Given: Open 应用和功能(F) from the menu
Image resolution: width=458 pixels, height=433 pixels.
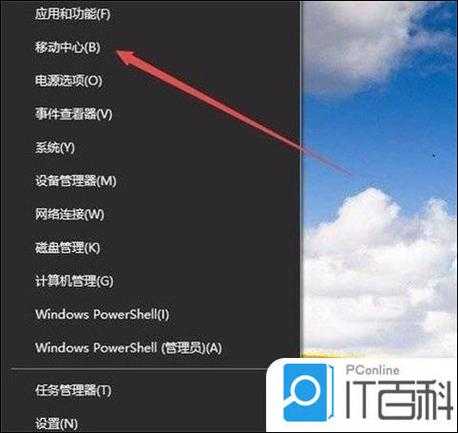Looking at the screenshot, I should click(x=73, y=14).
